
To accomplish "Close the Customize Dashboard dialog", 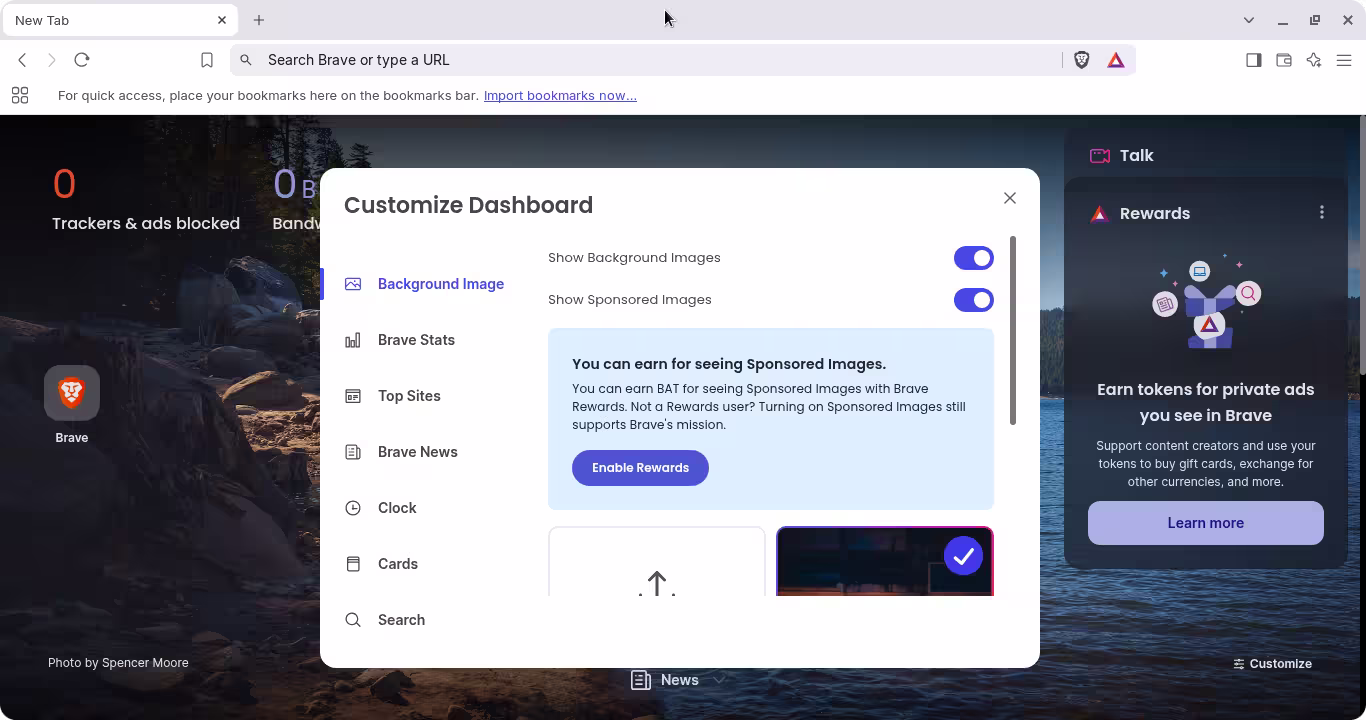I will (1010, 198).
